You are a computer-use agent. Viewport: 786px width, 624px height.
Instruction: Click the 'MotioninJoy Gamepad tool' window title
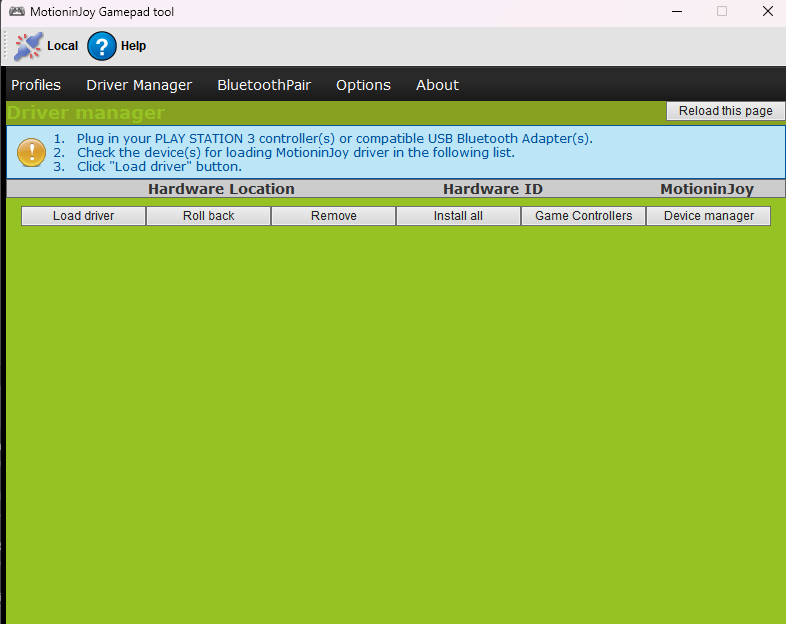point(102,12)
